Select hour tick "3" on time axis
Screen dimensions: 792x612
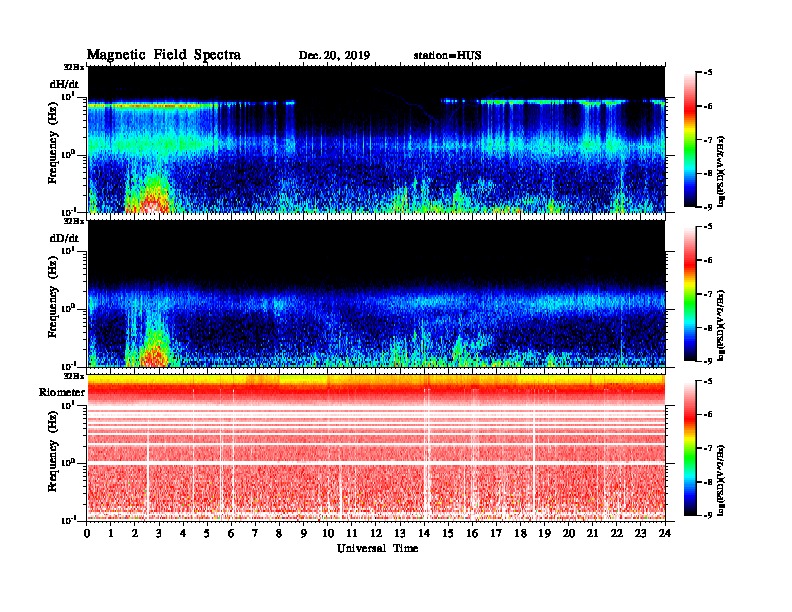(x=160, y=533)
